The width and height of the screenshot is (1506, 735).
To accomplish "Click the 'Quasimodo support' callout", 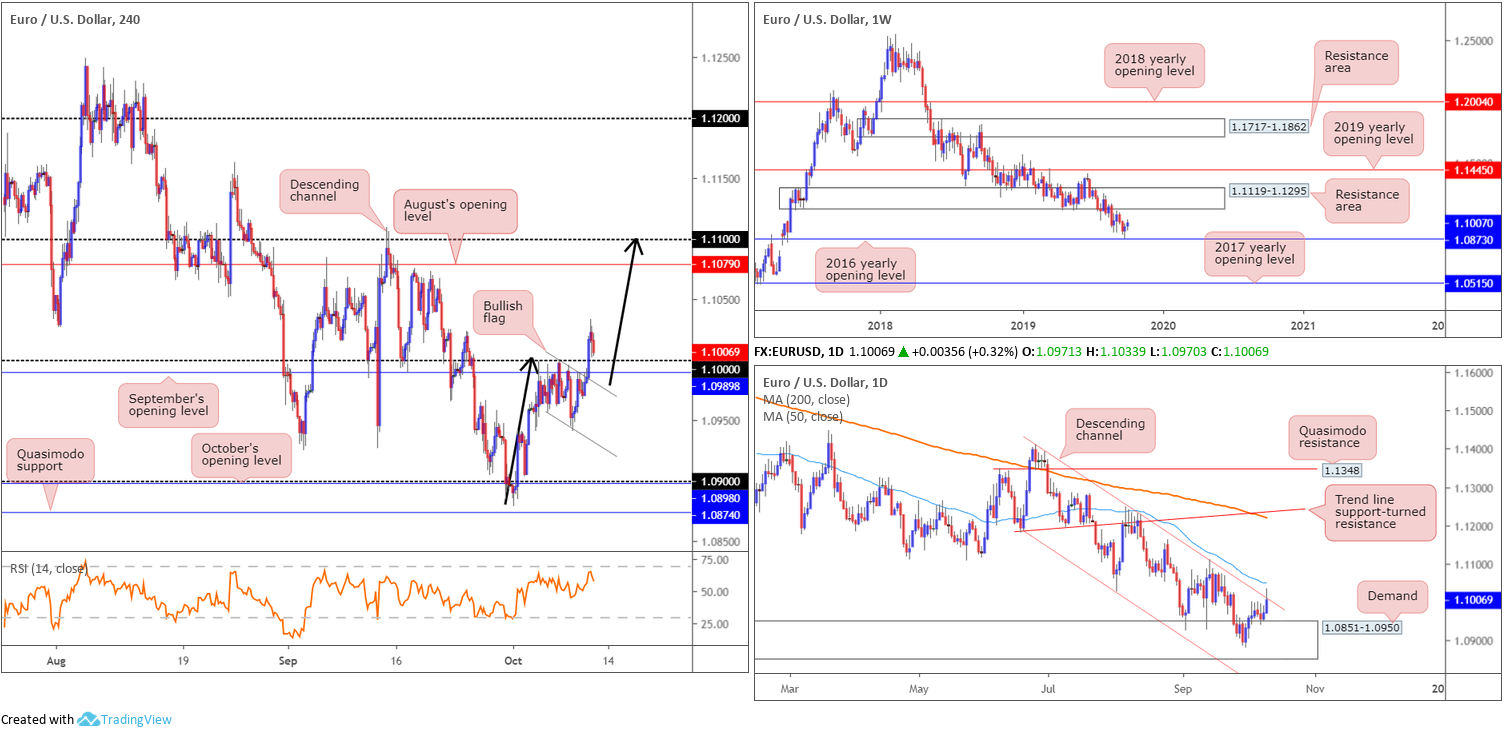I will coord(51,459).
